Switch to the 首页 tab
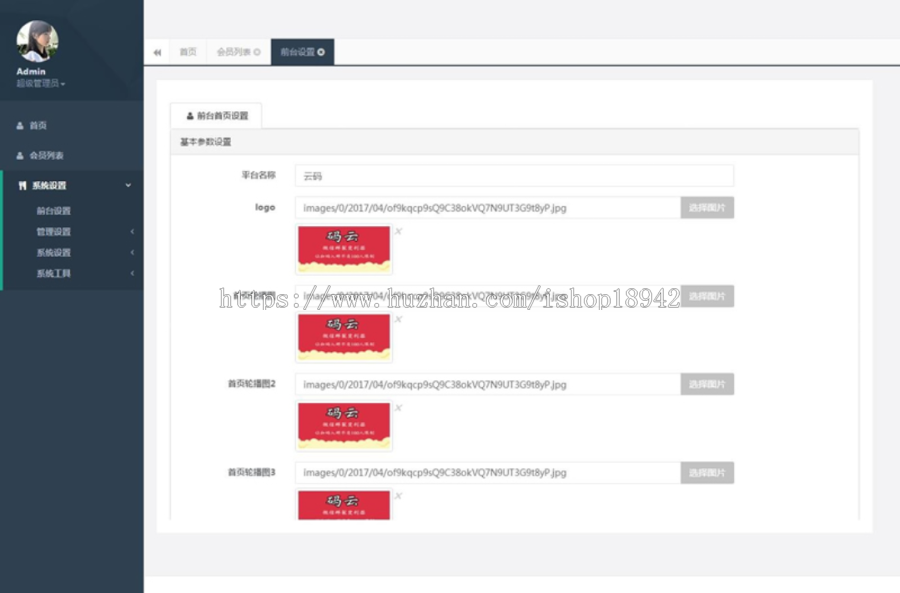900x593 pixels. click(x=188, y=52)
